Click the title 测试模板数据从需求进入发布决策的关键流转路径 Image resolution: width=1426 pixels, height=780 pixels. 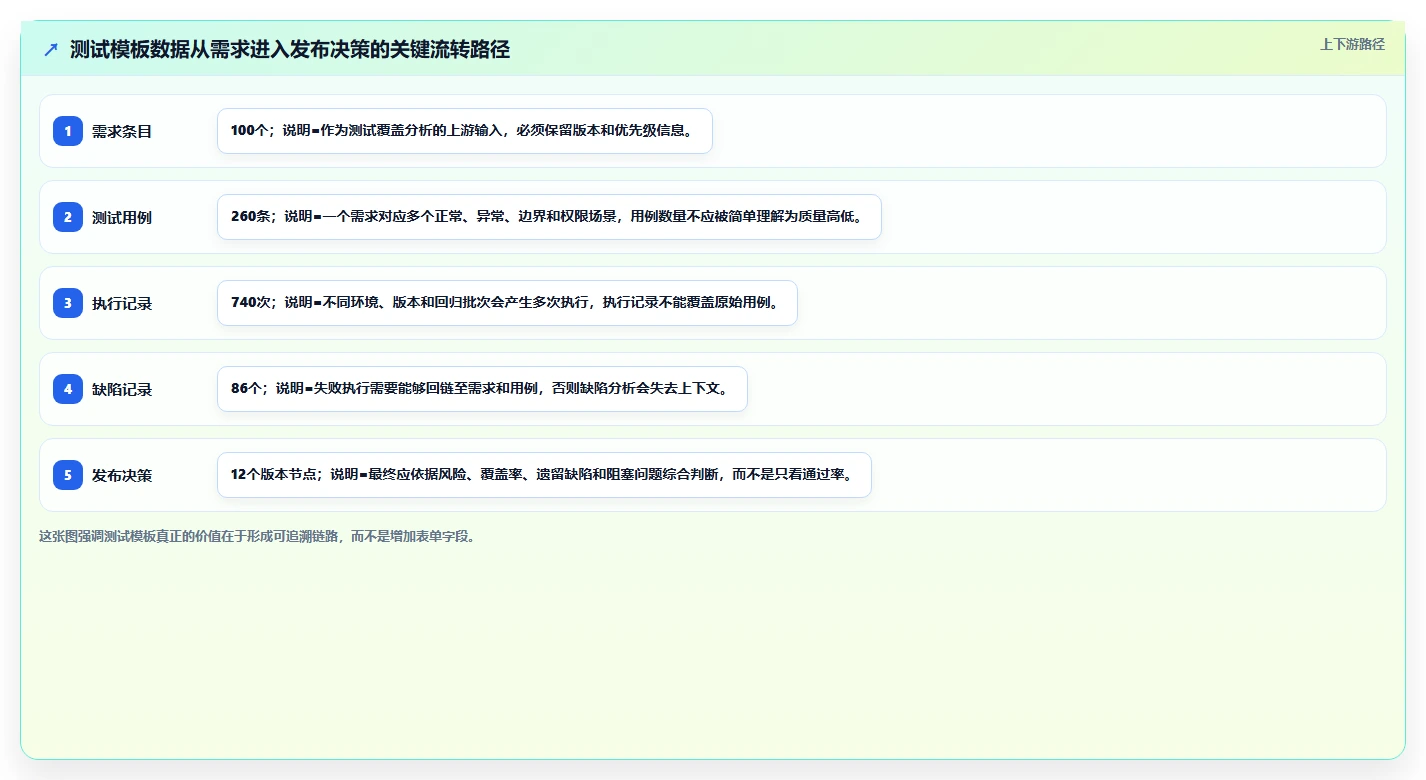(x=290, y=50)
